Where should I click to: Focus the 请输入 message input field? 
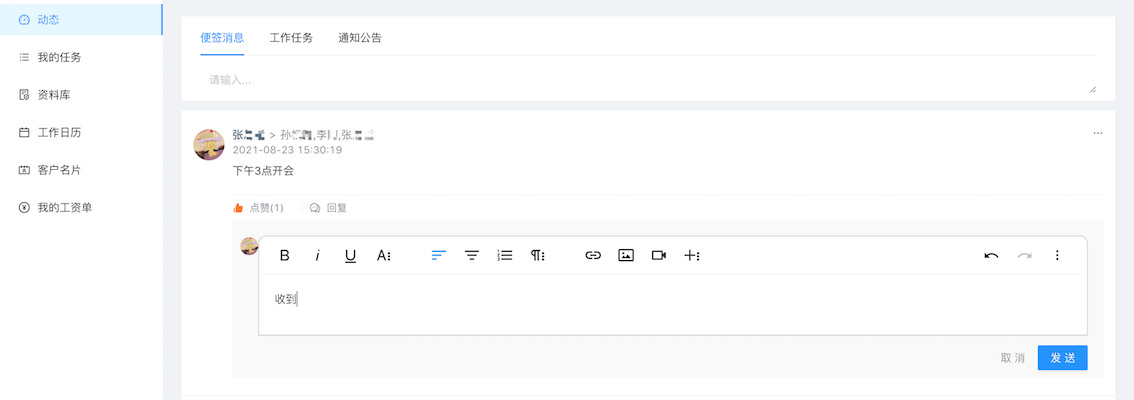tap(649, 80)
